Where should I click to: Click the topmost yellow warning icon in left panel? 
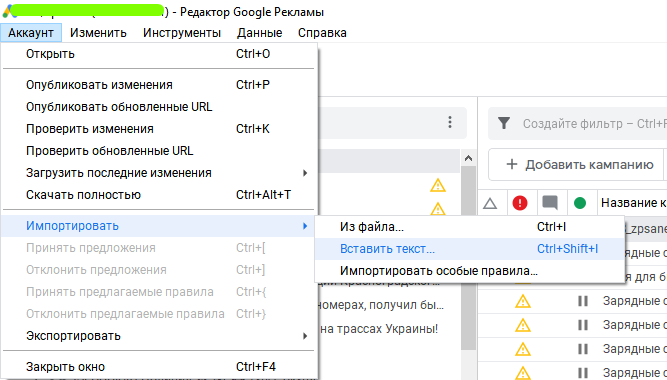click(438, 186)
